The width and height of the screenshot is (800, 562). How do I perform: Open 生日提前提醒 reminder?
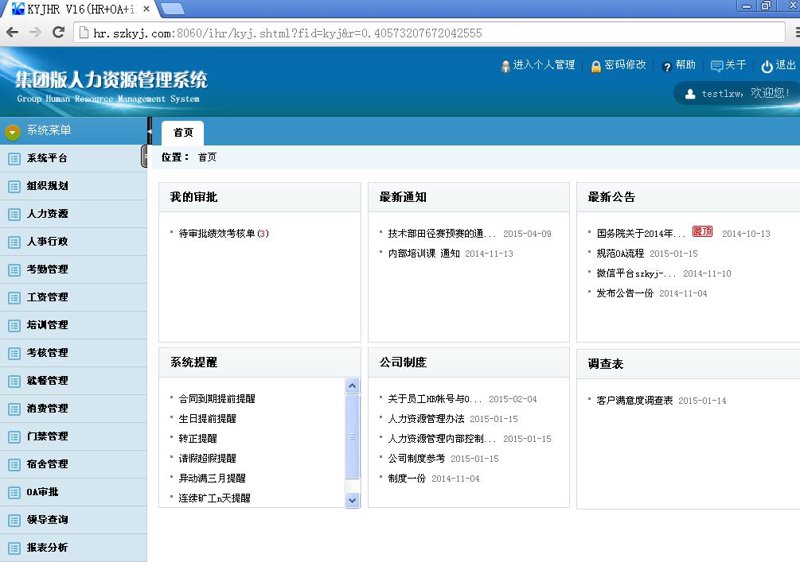click(207, 419)
